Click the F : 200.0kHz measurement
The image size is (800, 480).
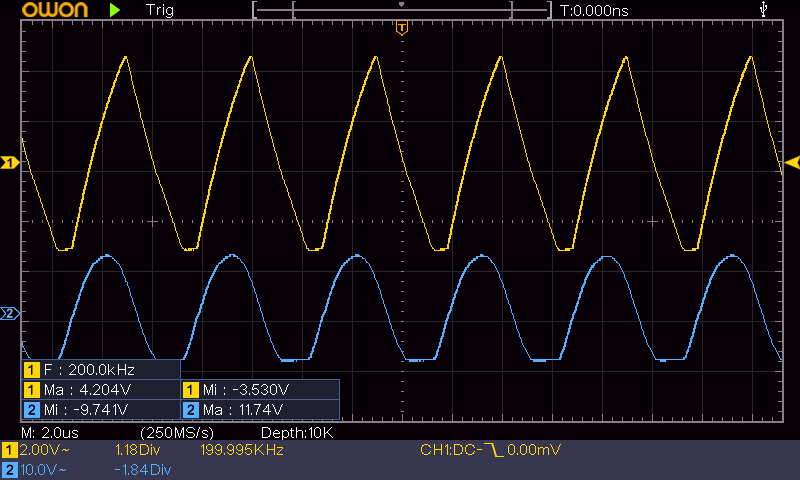[x=89, y=369]
